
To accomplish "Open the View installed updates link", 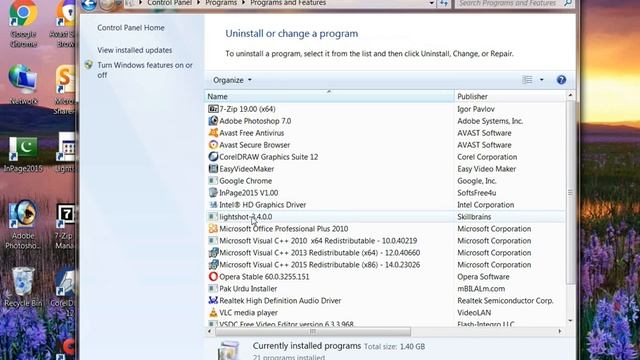I will tap(134, 50).
